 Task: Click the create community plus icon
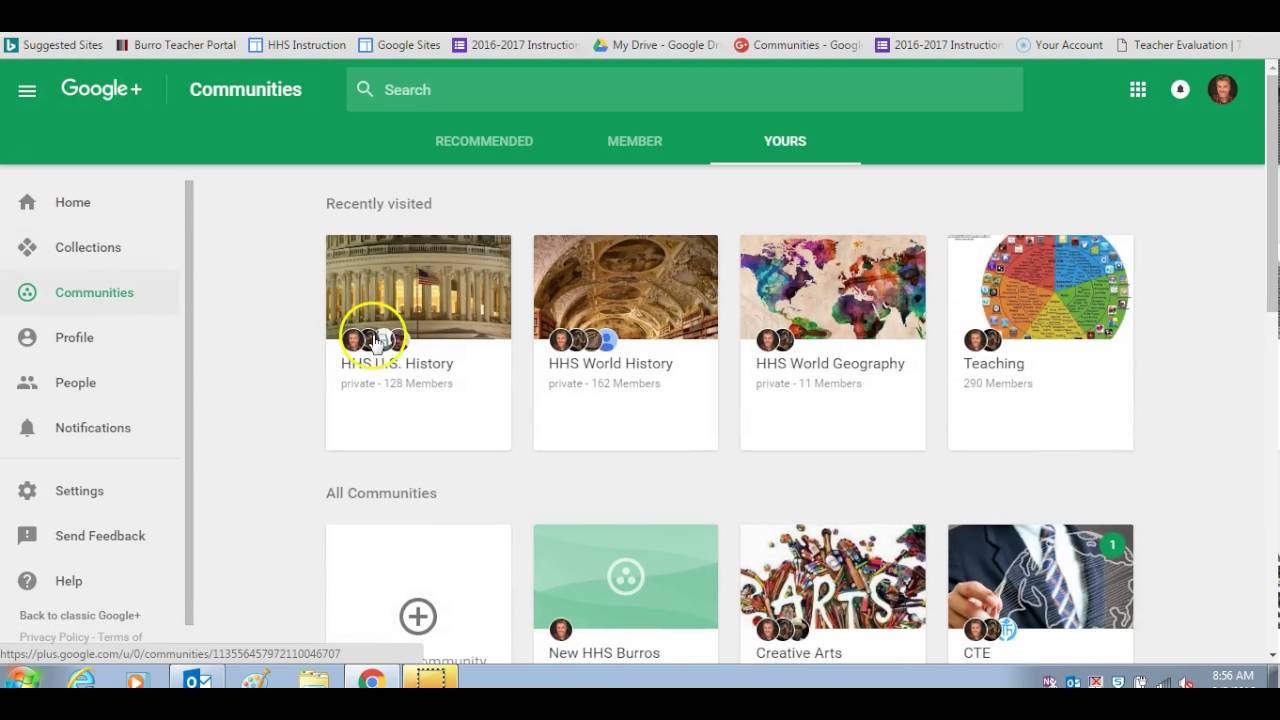418,616
